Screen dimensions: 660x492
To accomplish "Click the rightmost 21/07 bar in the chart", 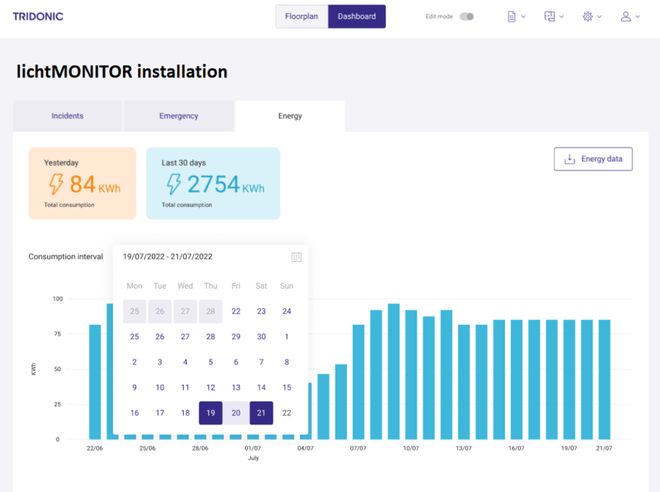I will click(x=604, y=379).
